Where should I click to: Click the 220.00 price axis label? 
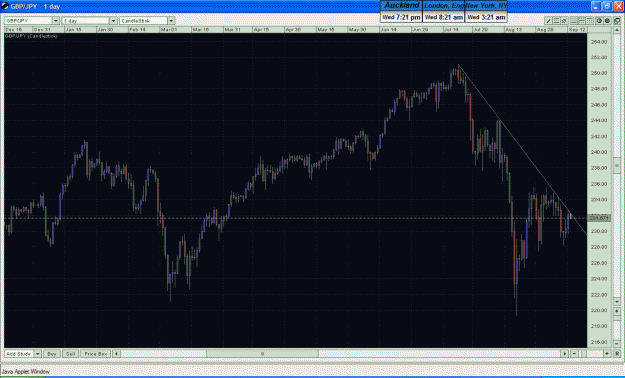(599, 310)
